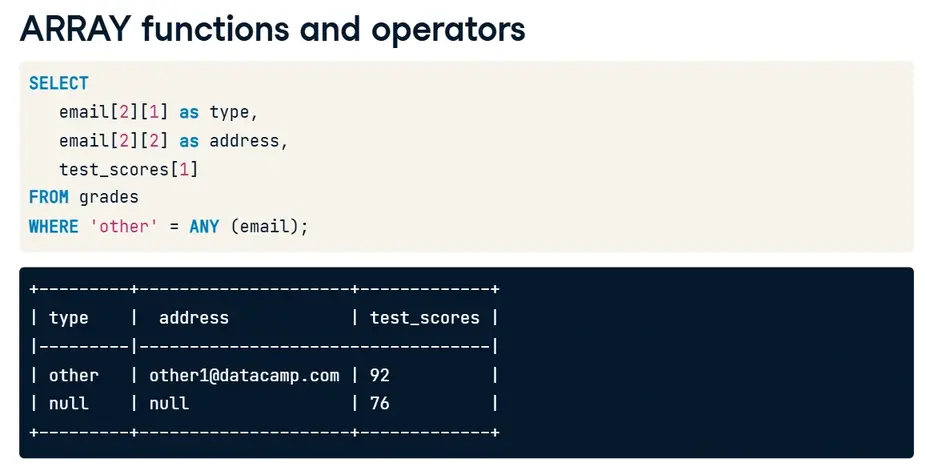This screenshot has height=471, width=926.
Task: Click 'null' in the type column
Action: 69,404
